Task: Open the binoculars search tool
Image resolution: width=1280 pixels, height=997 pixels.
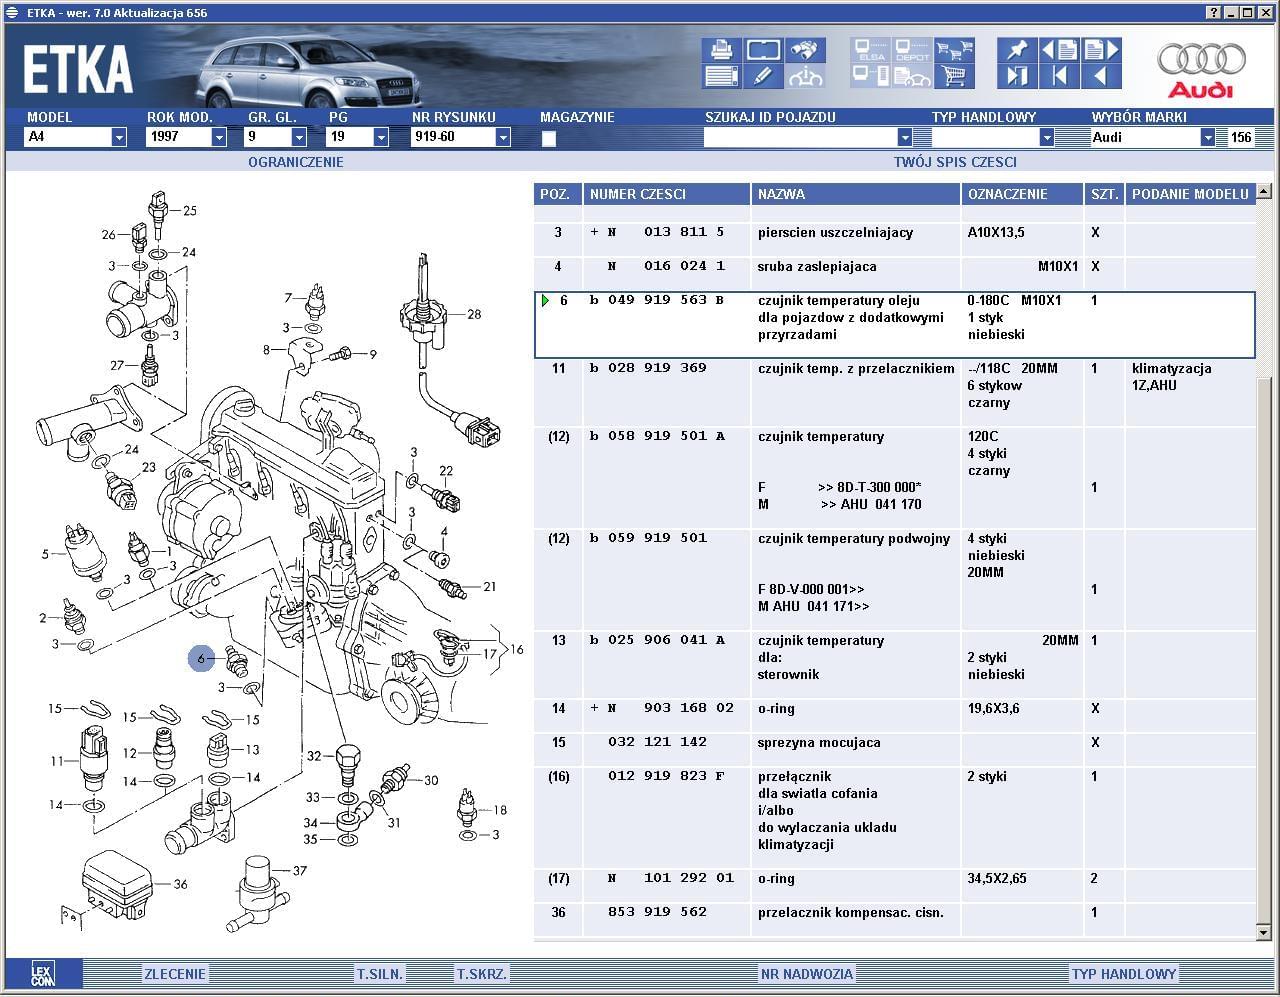Action: [805, 50]
